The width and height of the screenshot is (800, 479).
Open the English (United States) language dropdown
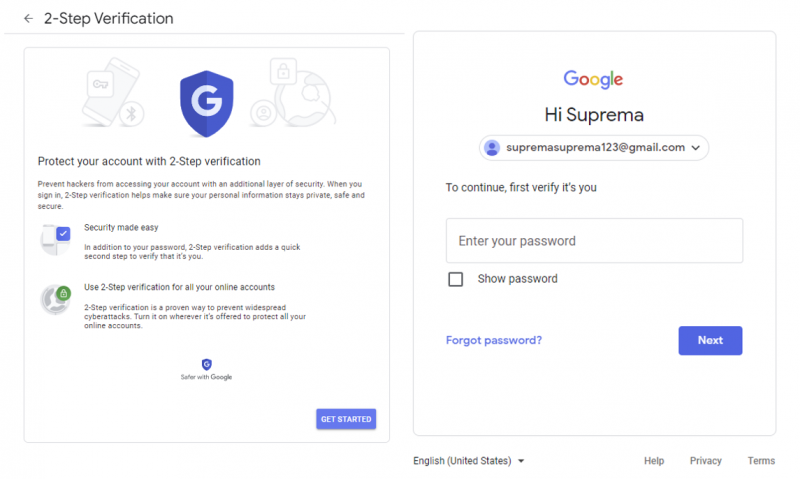coord(469,461)
